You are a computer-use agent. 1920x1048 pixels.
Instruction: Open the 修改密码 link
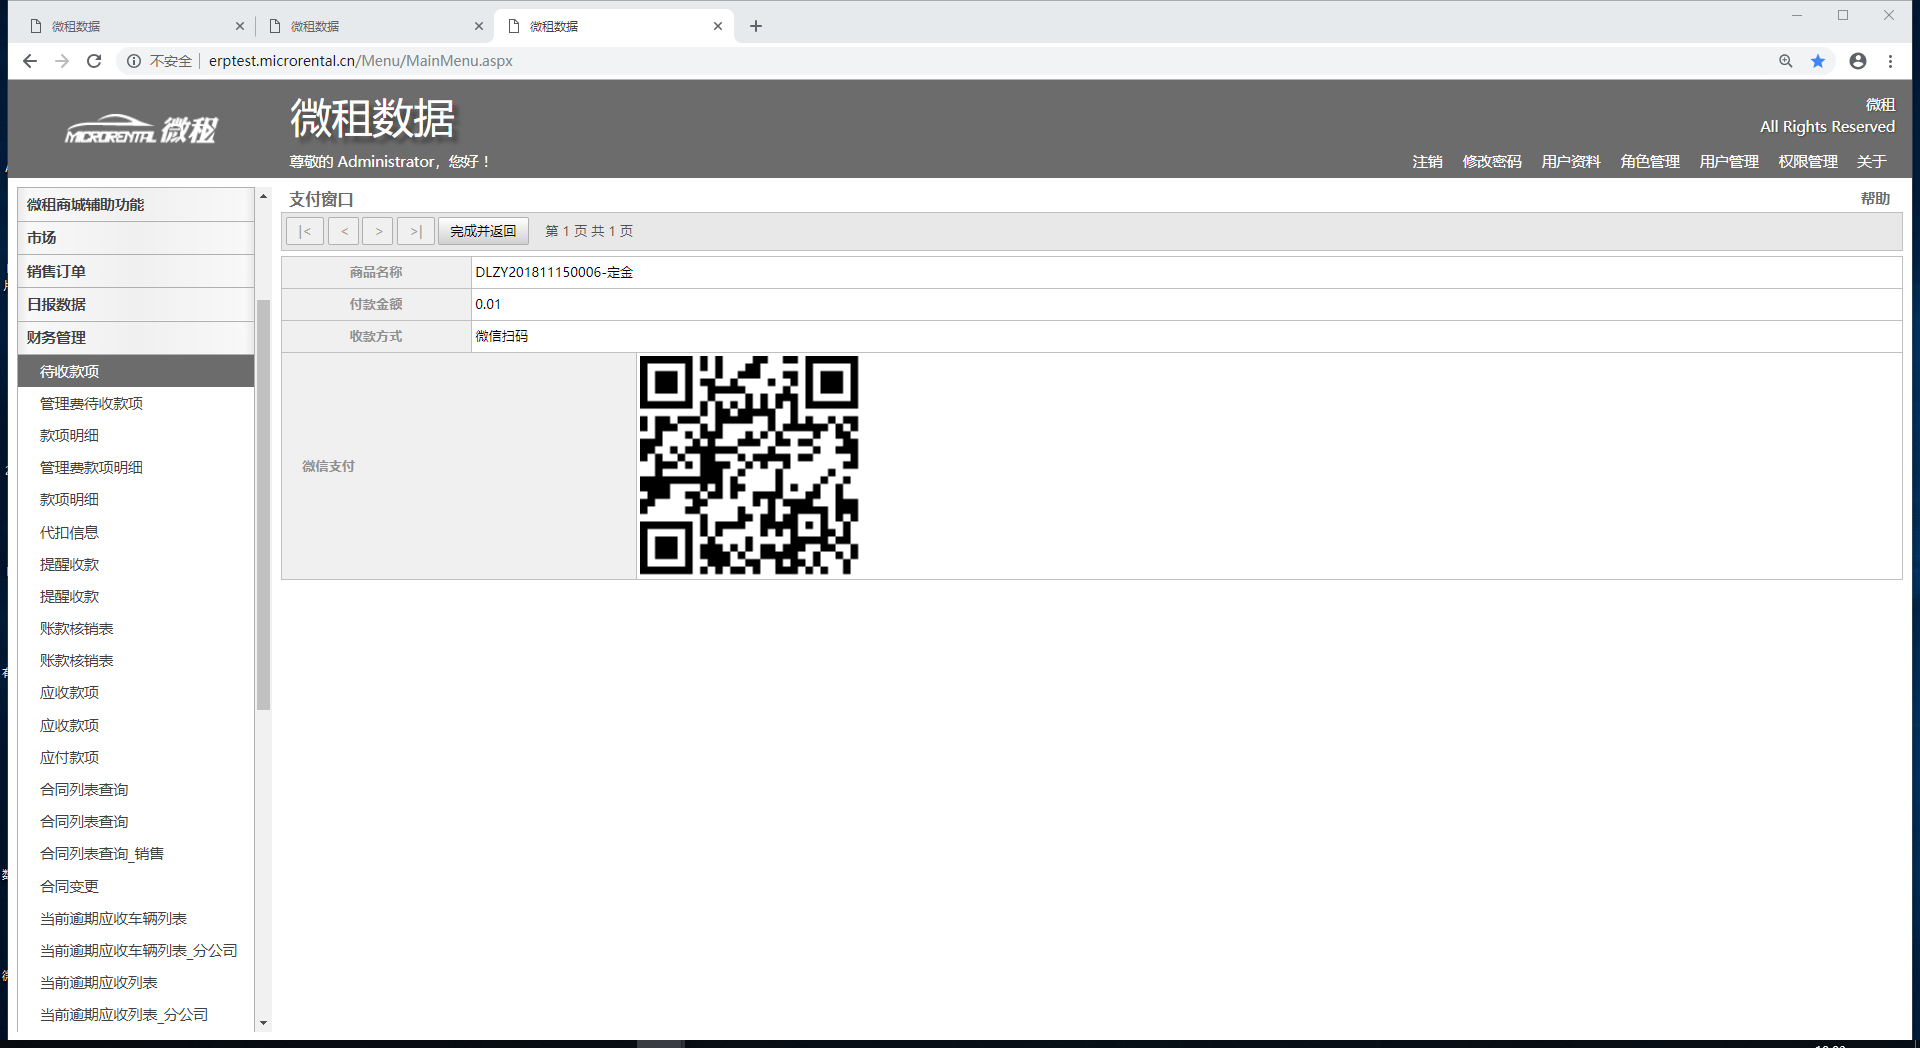1492,162
